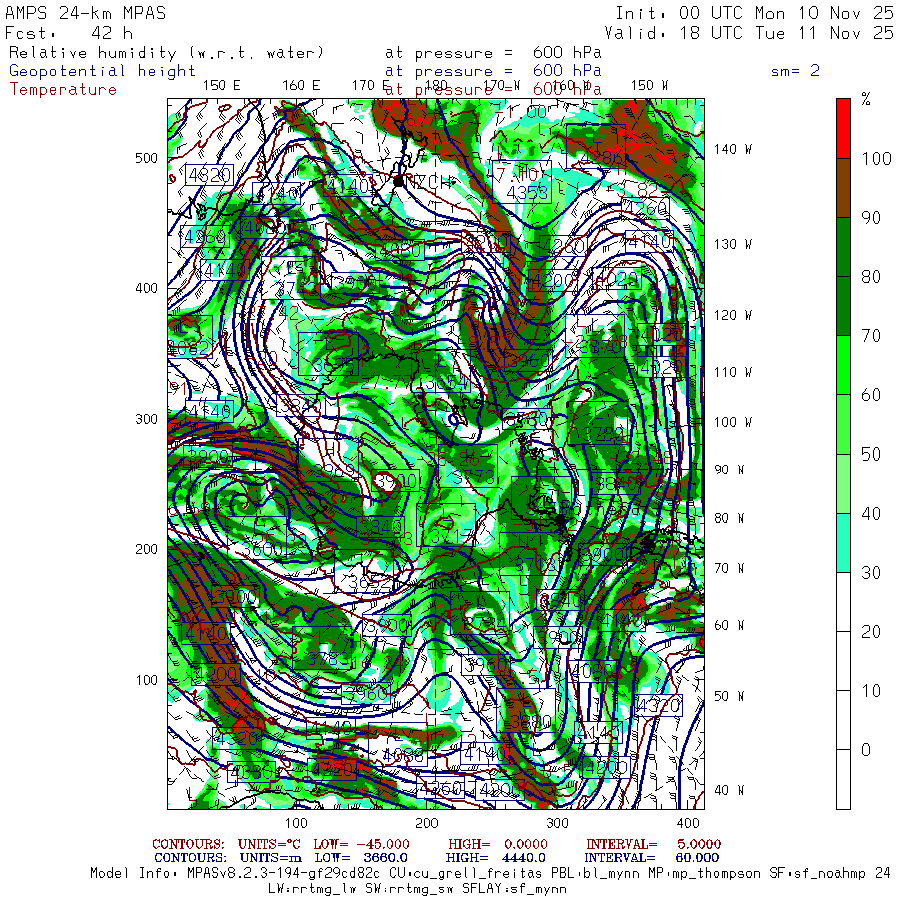Click the black station marker dot
This screenshot has width=900, height=900.
[x=398, y=181]
